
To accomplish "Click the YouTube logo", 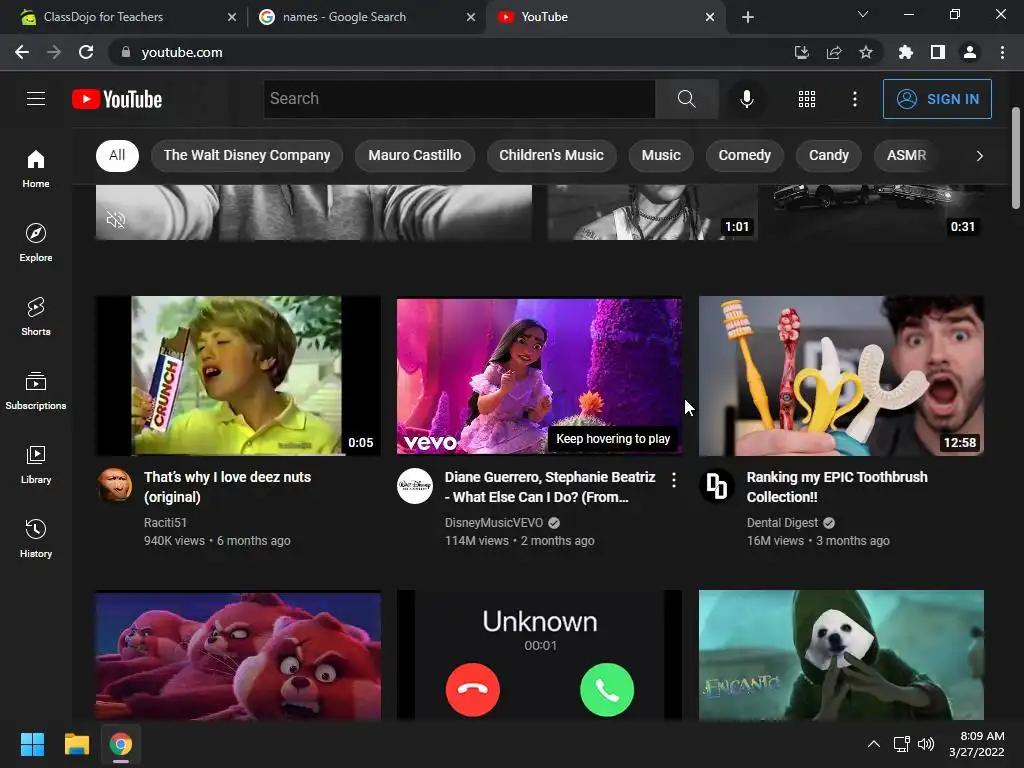I will pos(117,99).
